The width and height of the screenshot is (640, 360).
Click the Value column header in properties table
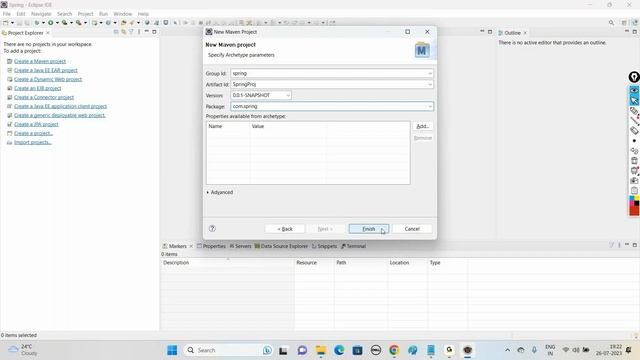(x=288, y=126)
